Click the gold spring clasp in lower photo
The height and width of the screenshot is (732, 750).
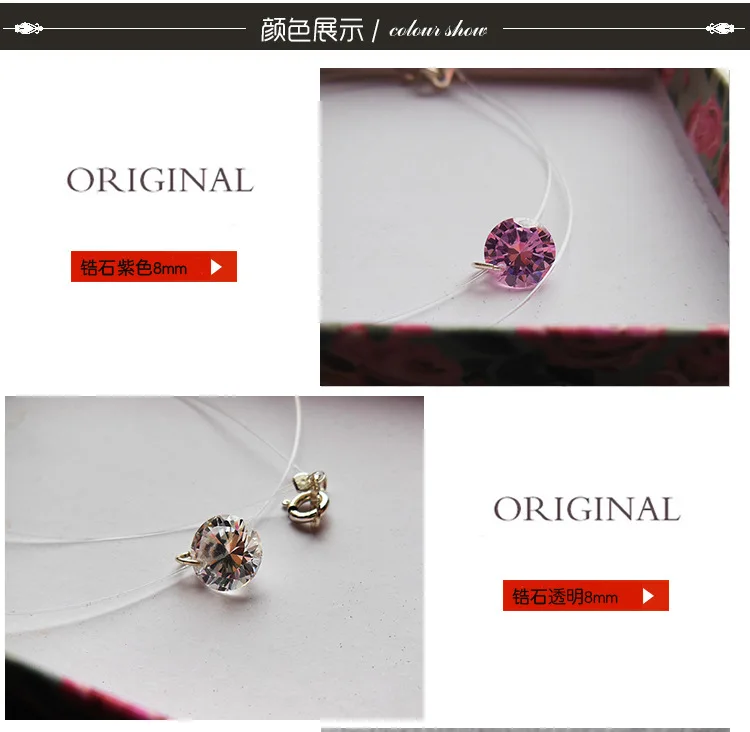[x=306, y=509]
